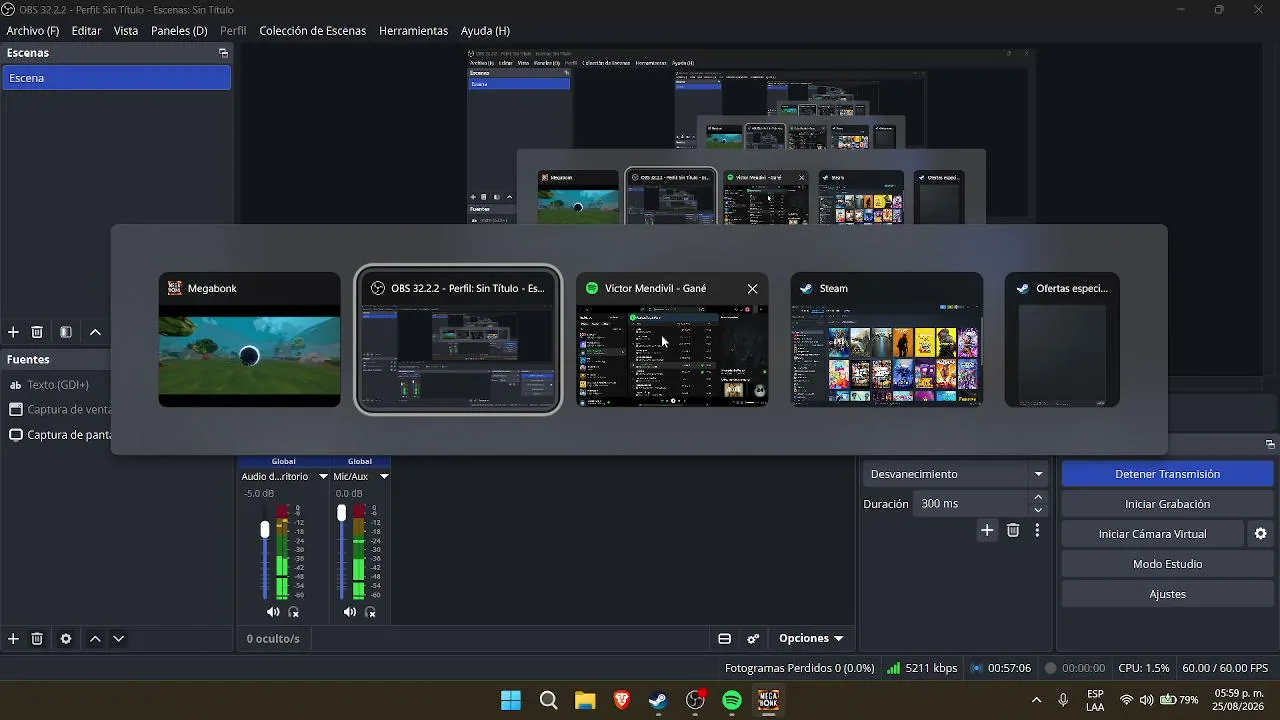Screen dimensions: 1280x720
Task: Toggle monitoring headphones for Mic/Aux
Action: 370,612
